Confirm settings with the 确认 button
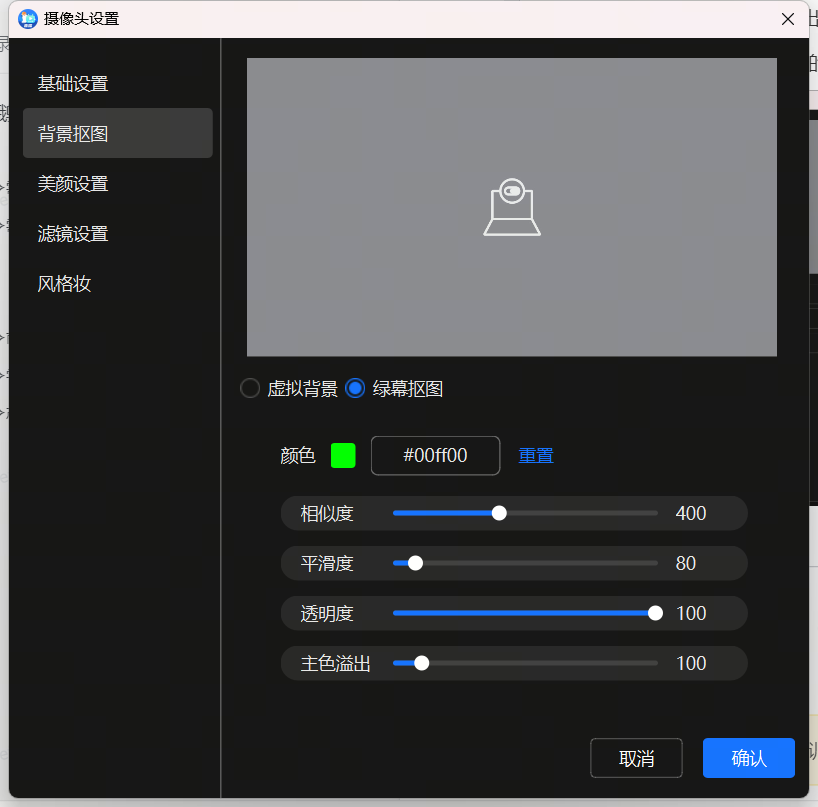Image resolution: width=818 pixels, height=807 pixels. click(748, 758)
